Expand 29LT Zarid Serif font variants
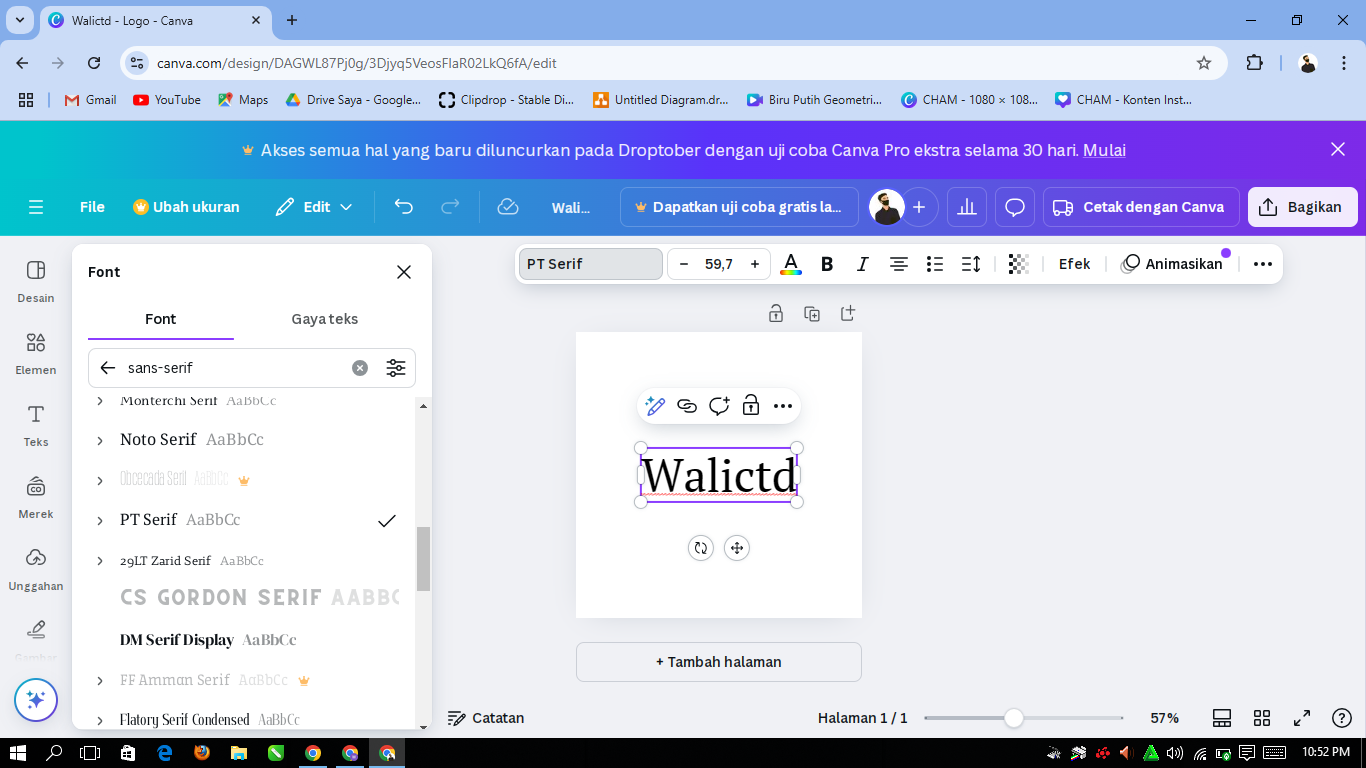 (100, 561)
